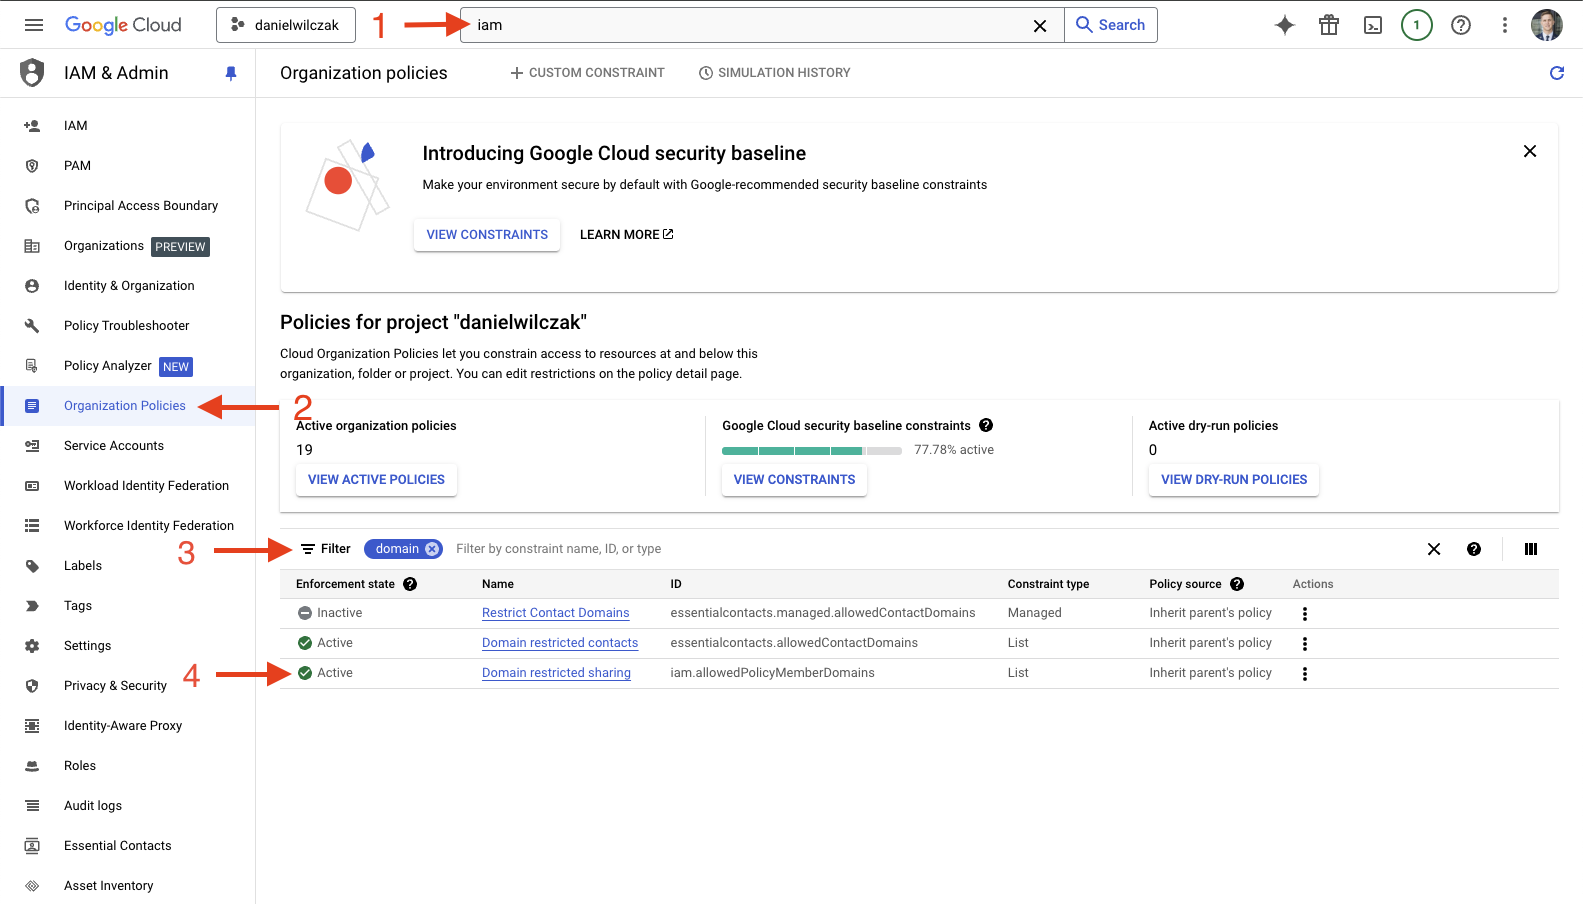This screenshot has height=904, width=1583.
Task: Open Domain restricted contacts policy link
Action: pos(560,643)
